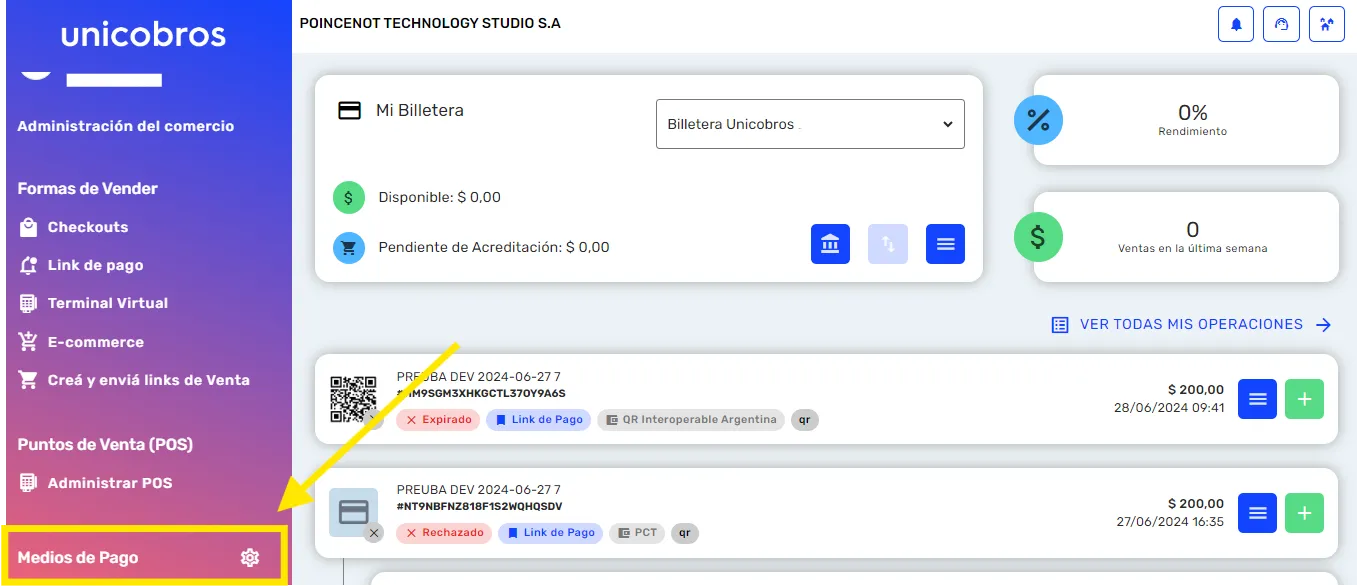Click the green plus button for 28/06/2024 operation
Viewport: 1357px width, 586px height.
coord(1304,399)
